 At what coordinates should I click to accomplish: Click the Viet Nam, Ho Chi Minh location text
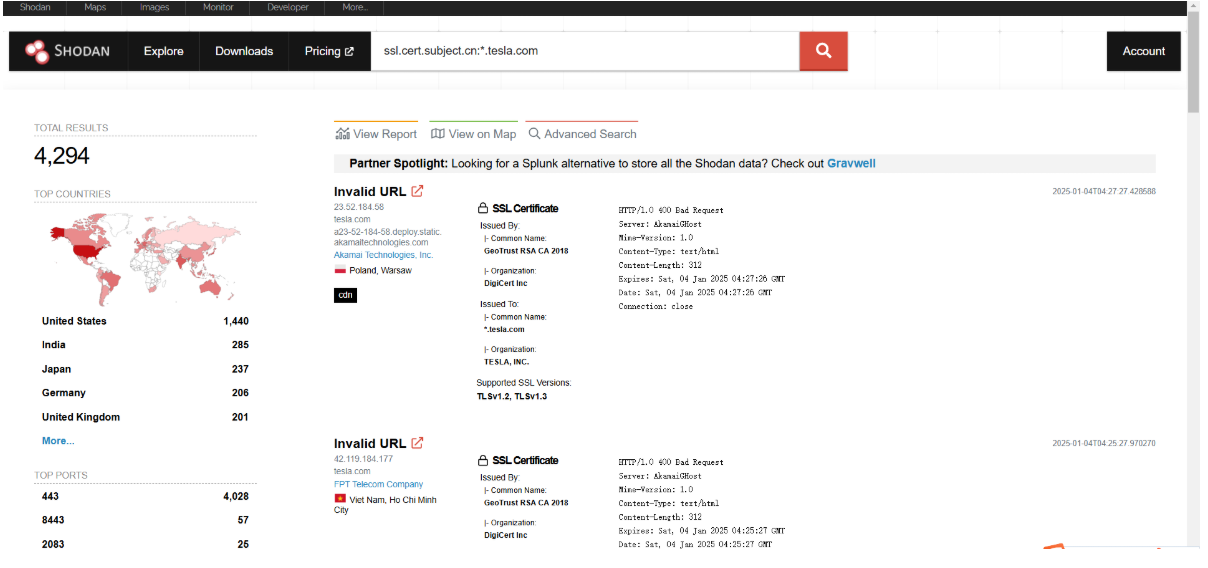click(x=385, y=504)
